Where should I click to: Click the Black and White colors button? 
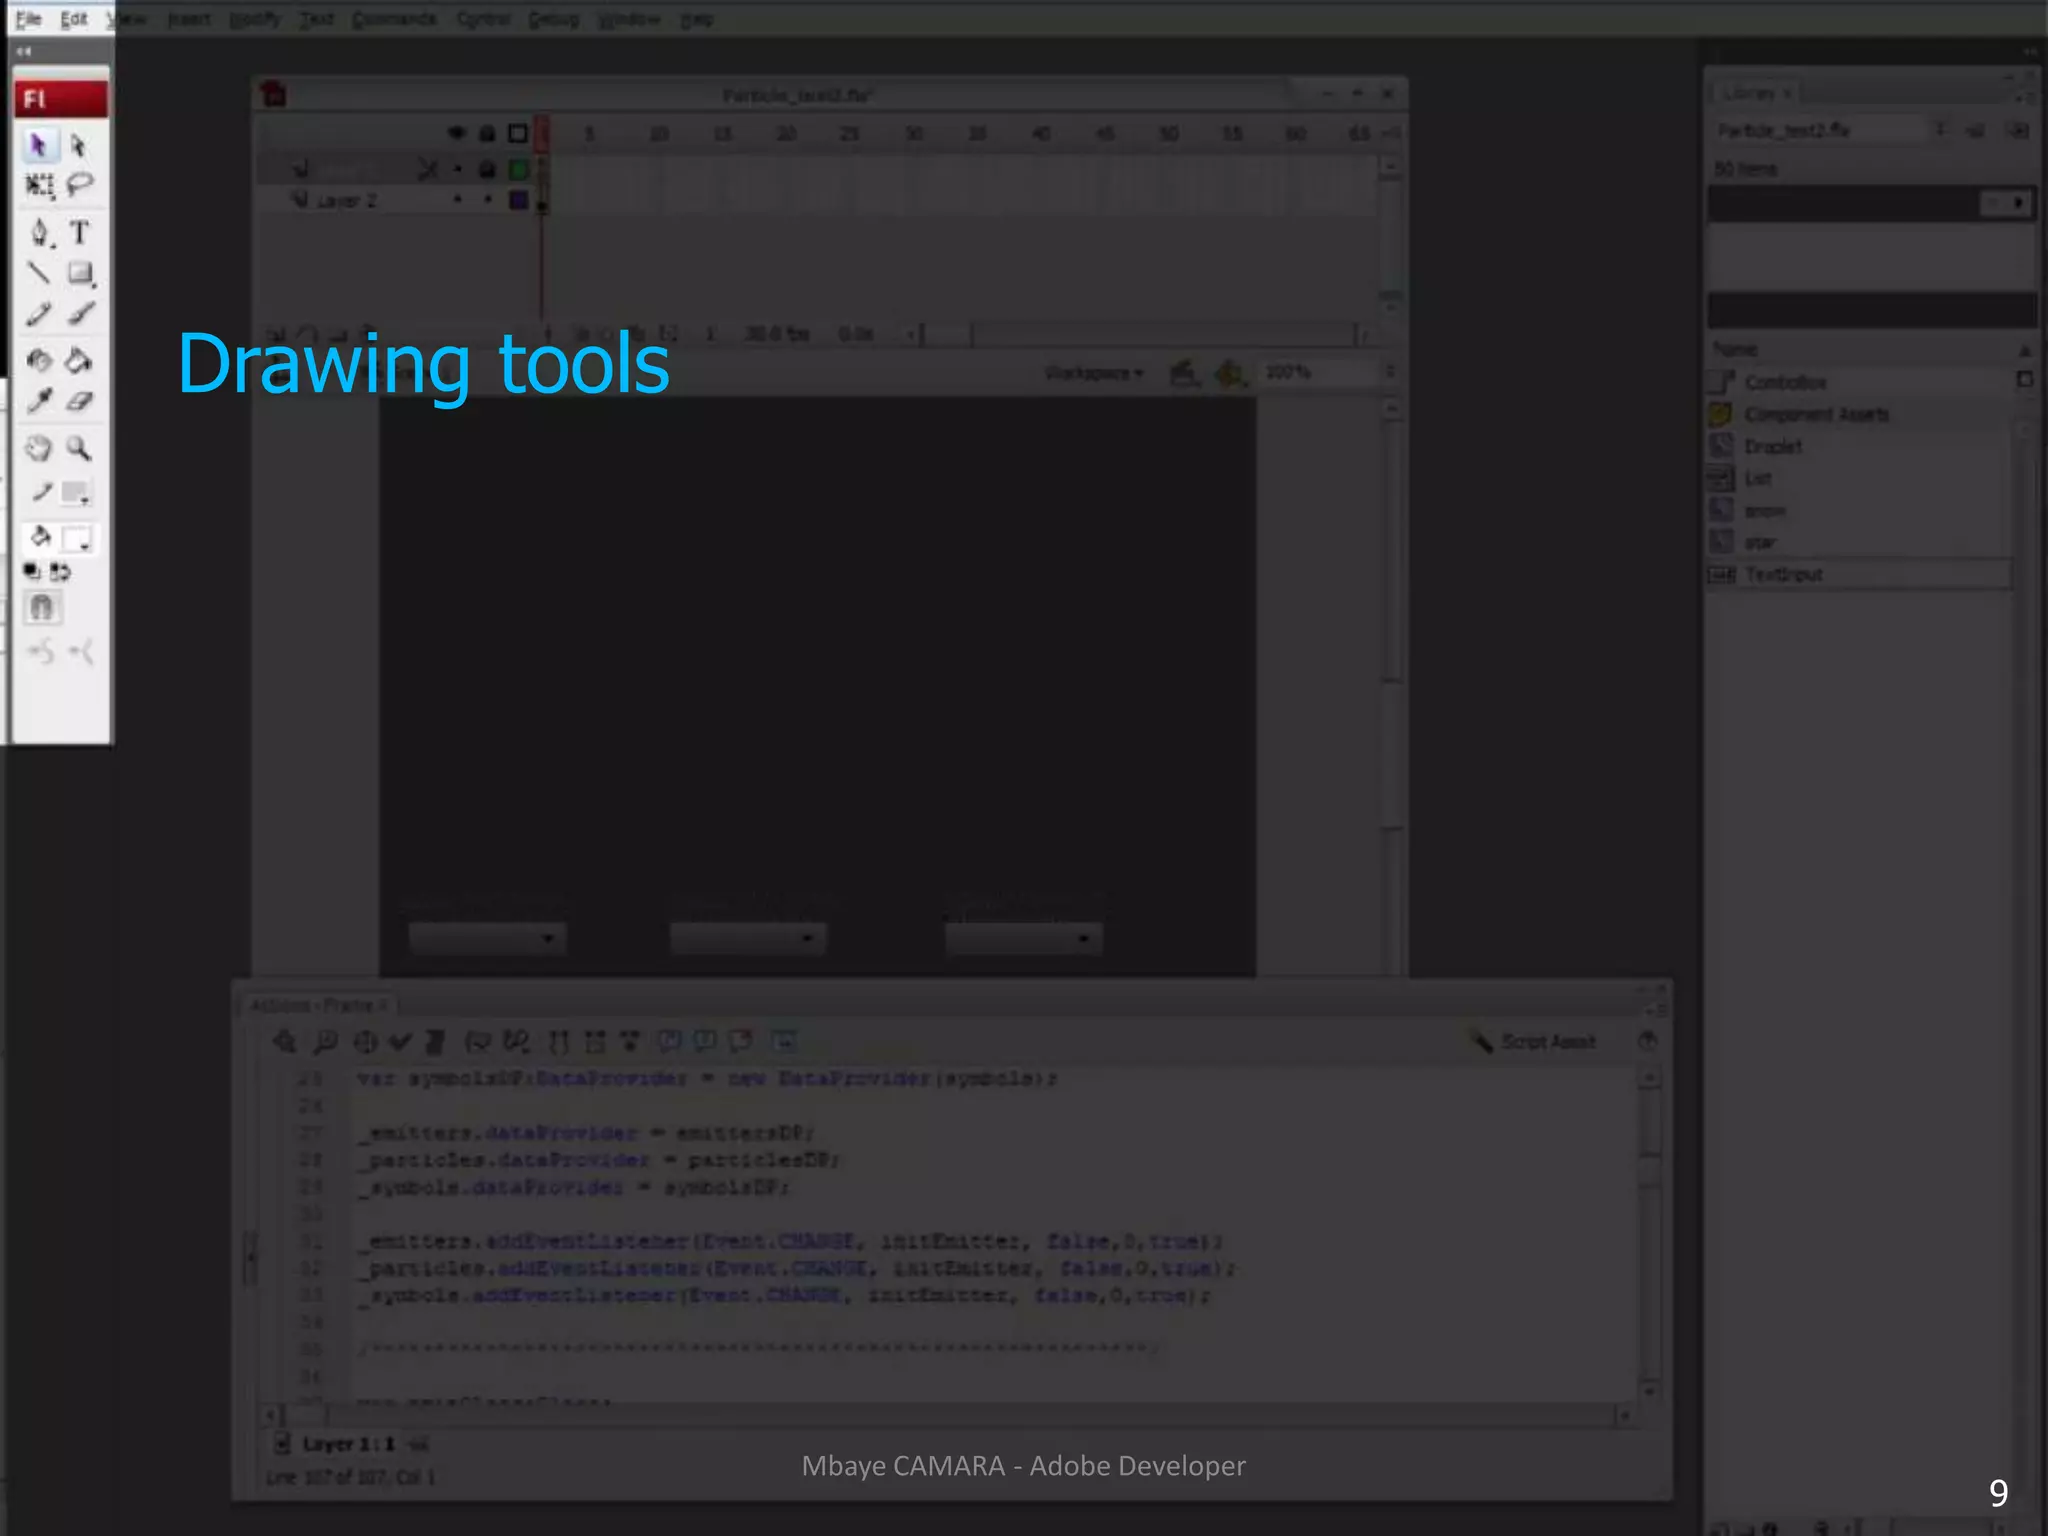point(32,572)
